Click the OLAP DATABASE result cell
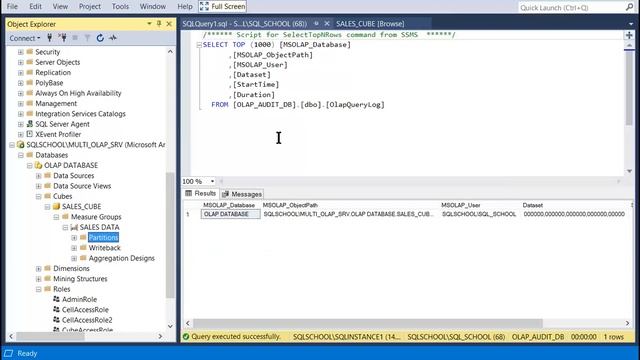The width and height of the screenshot is (640, 360). [231, 214]
